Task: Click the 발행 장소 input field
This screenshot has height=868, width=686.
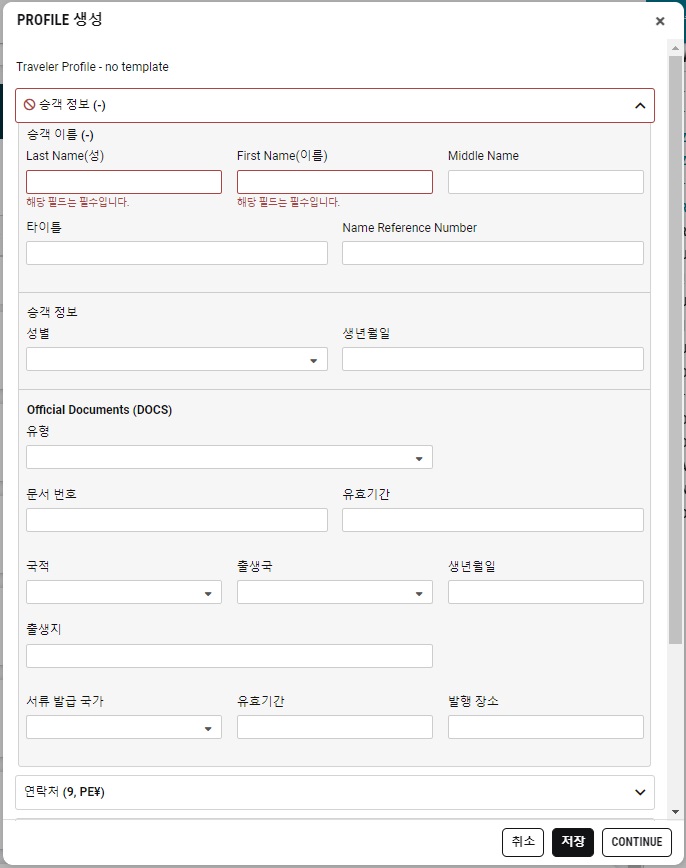Action: coord(546,727)
